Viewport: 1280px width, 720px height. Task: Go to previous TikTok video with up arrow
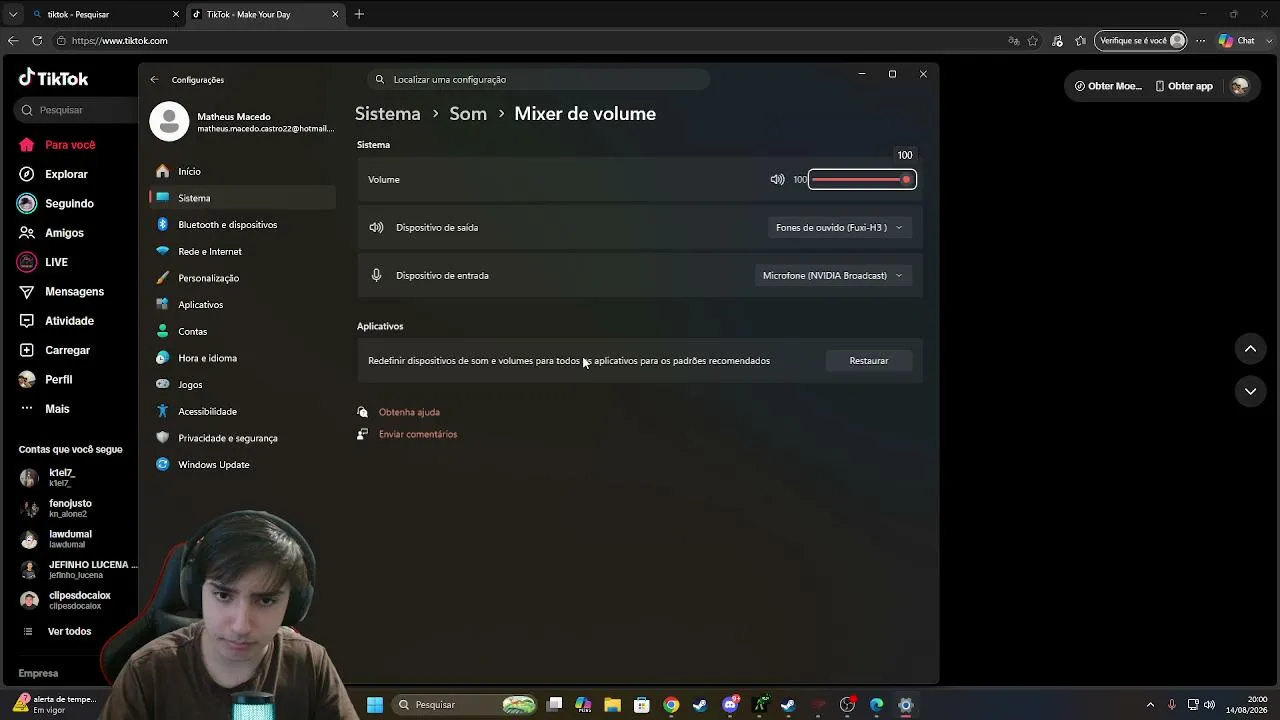click(1250, 349)
